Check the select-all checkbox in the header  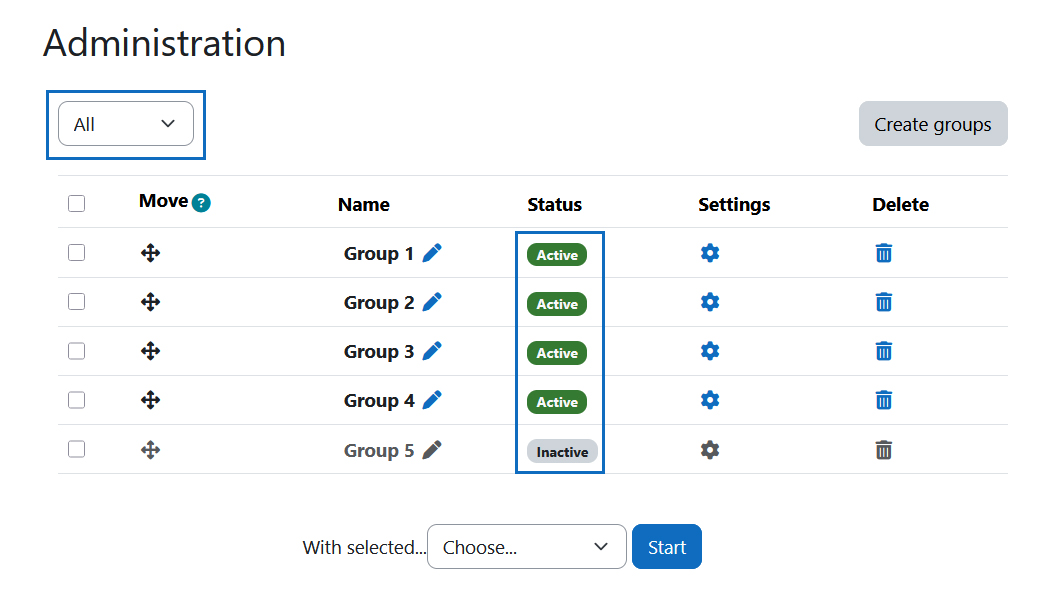76,203
